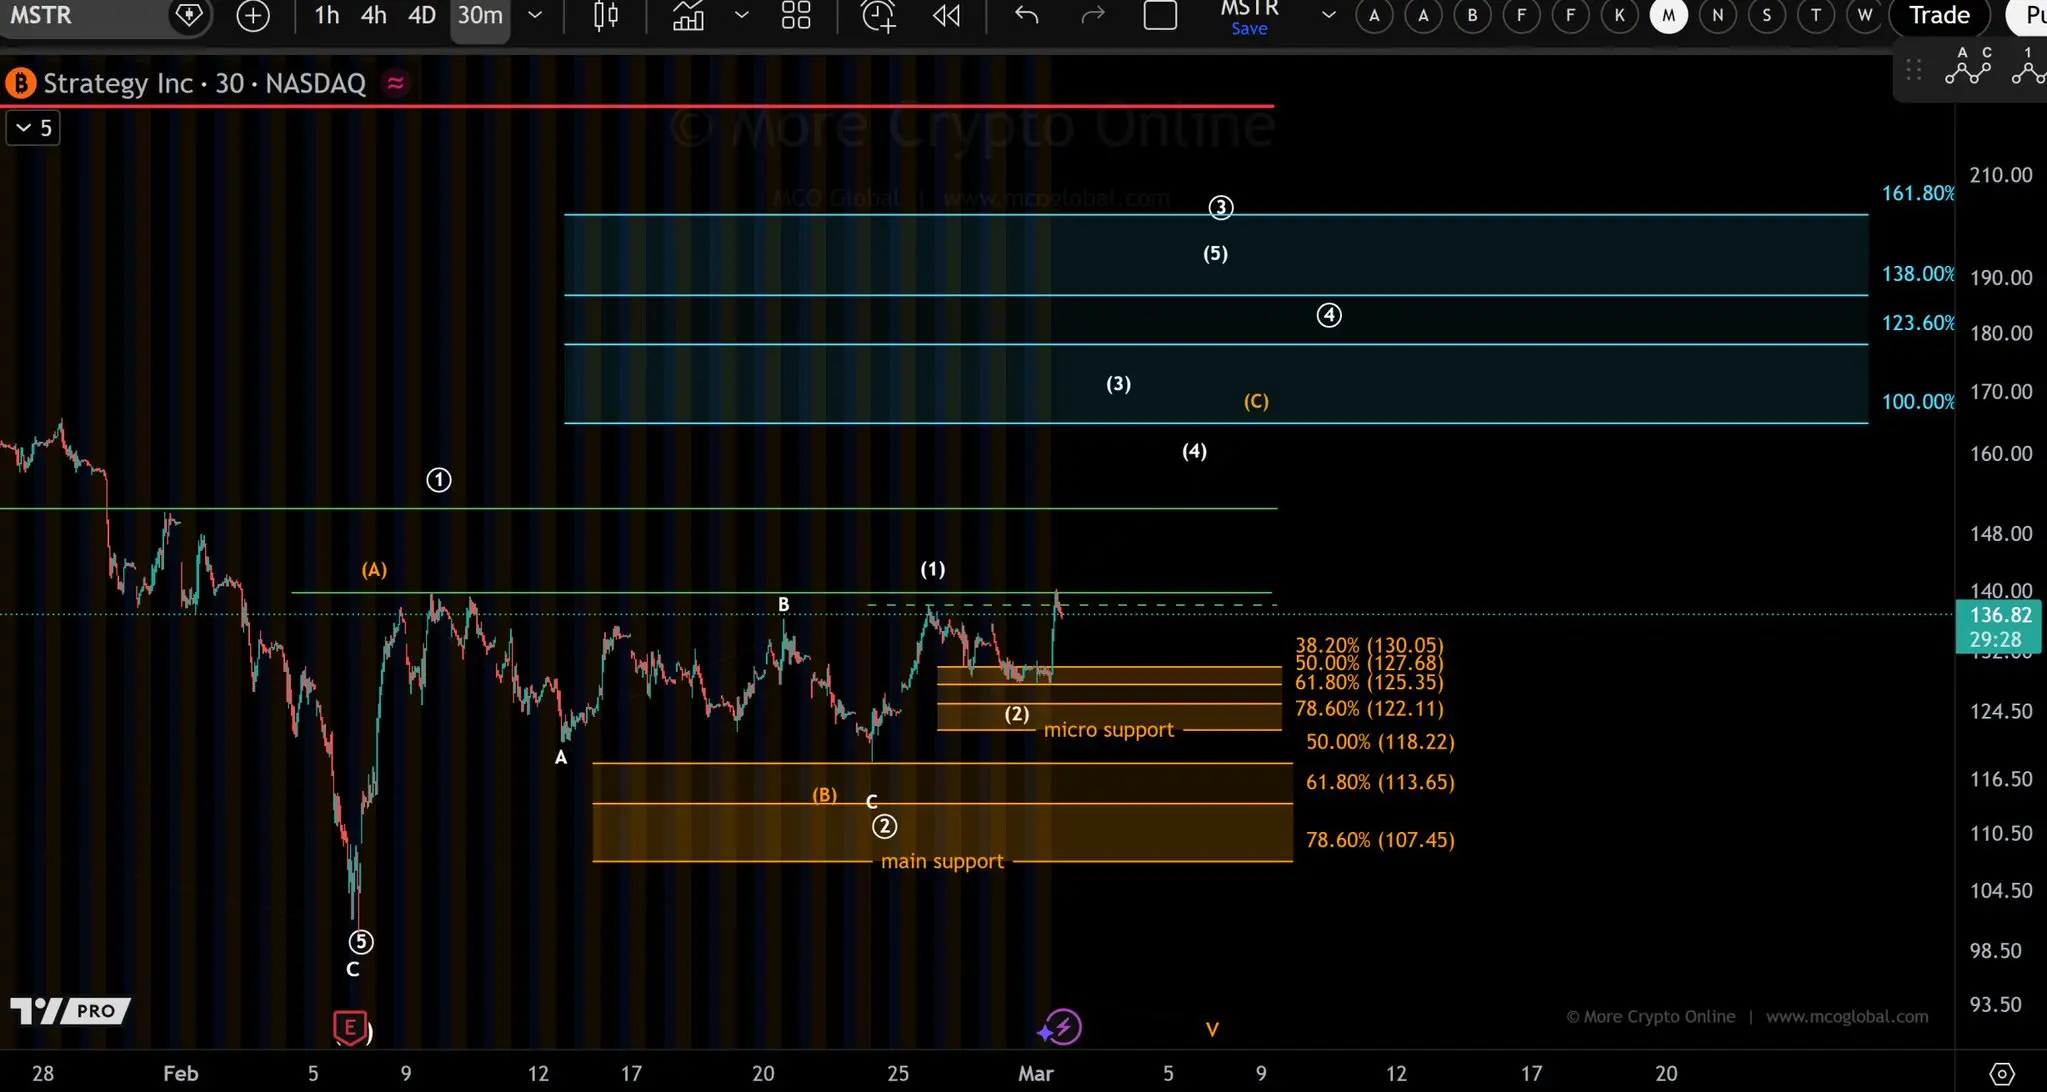
Task: Toggle fullscreen mode square icon
Action: point(1160,15)
